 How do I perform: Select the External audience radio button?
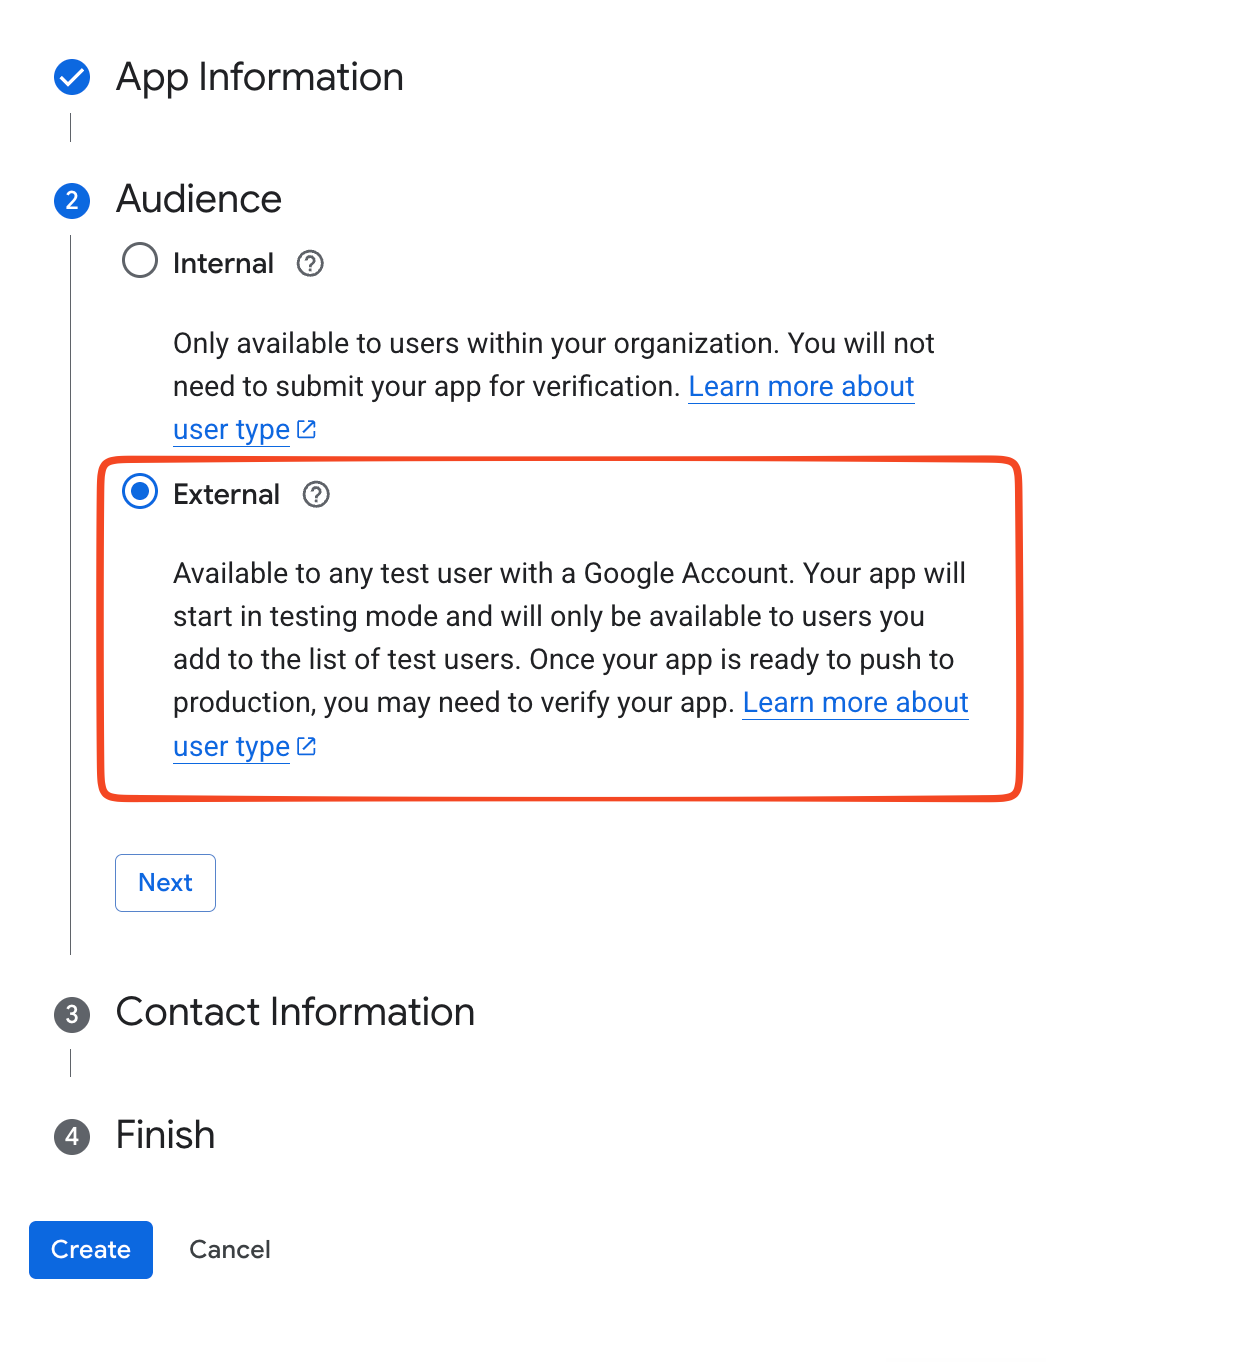pyautogui.click(x=140, y=492)
